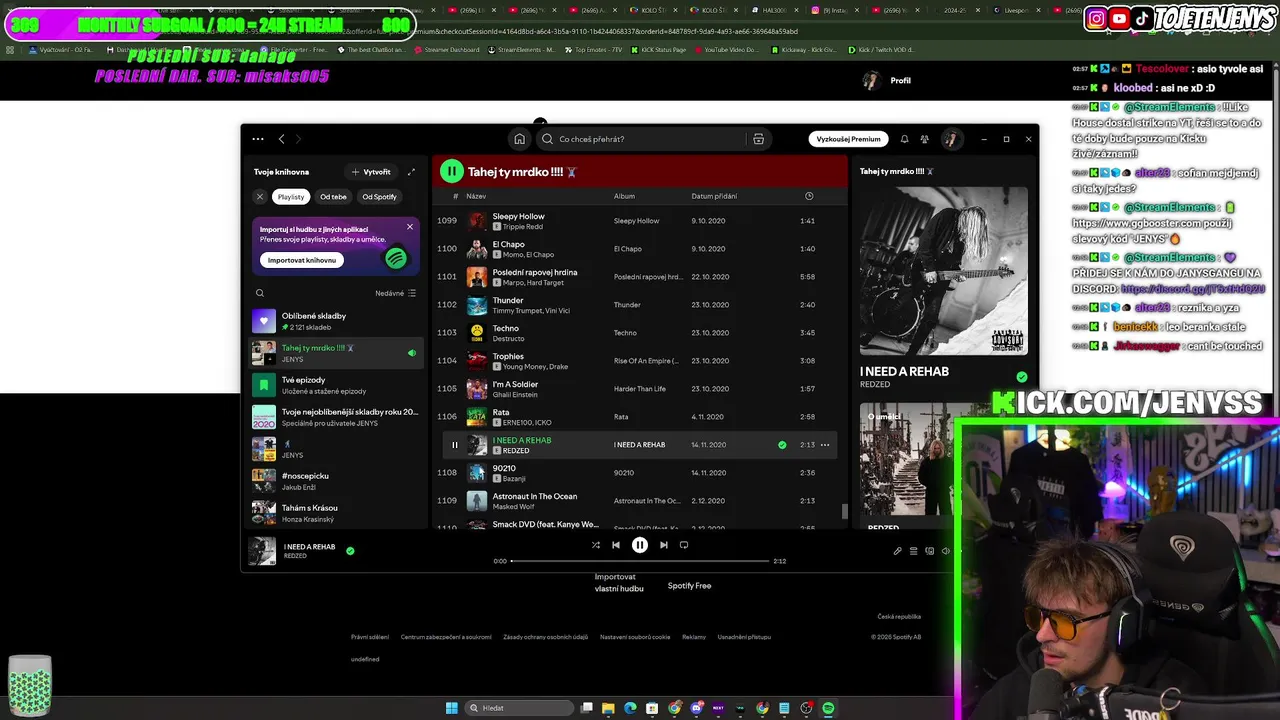Open the Friend Activity icon
This screenshot has width=1280, height=720.
point(924,139)
